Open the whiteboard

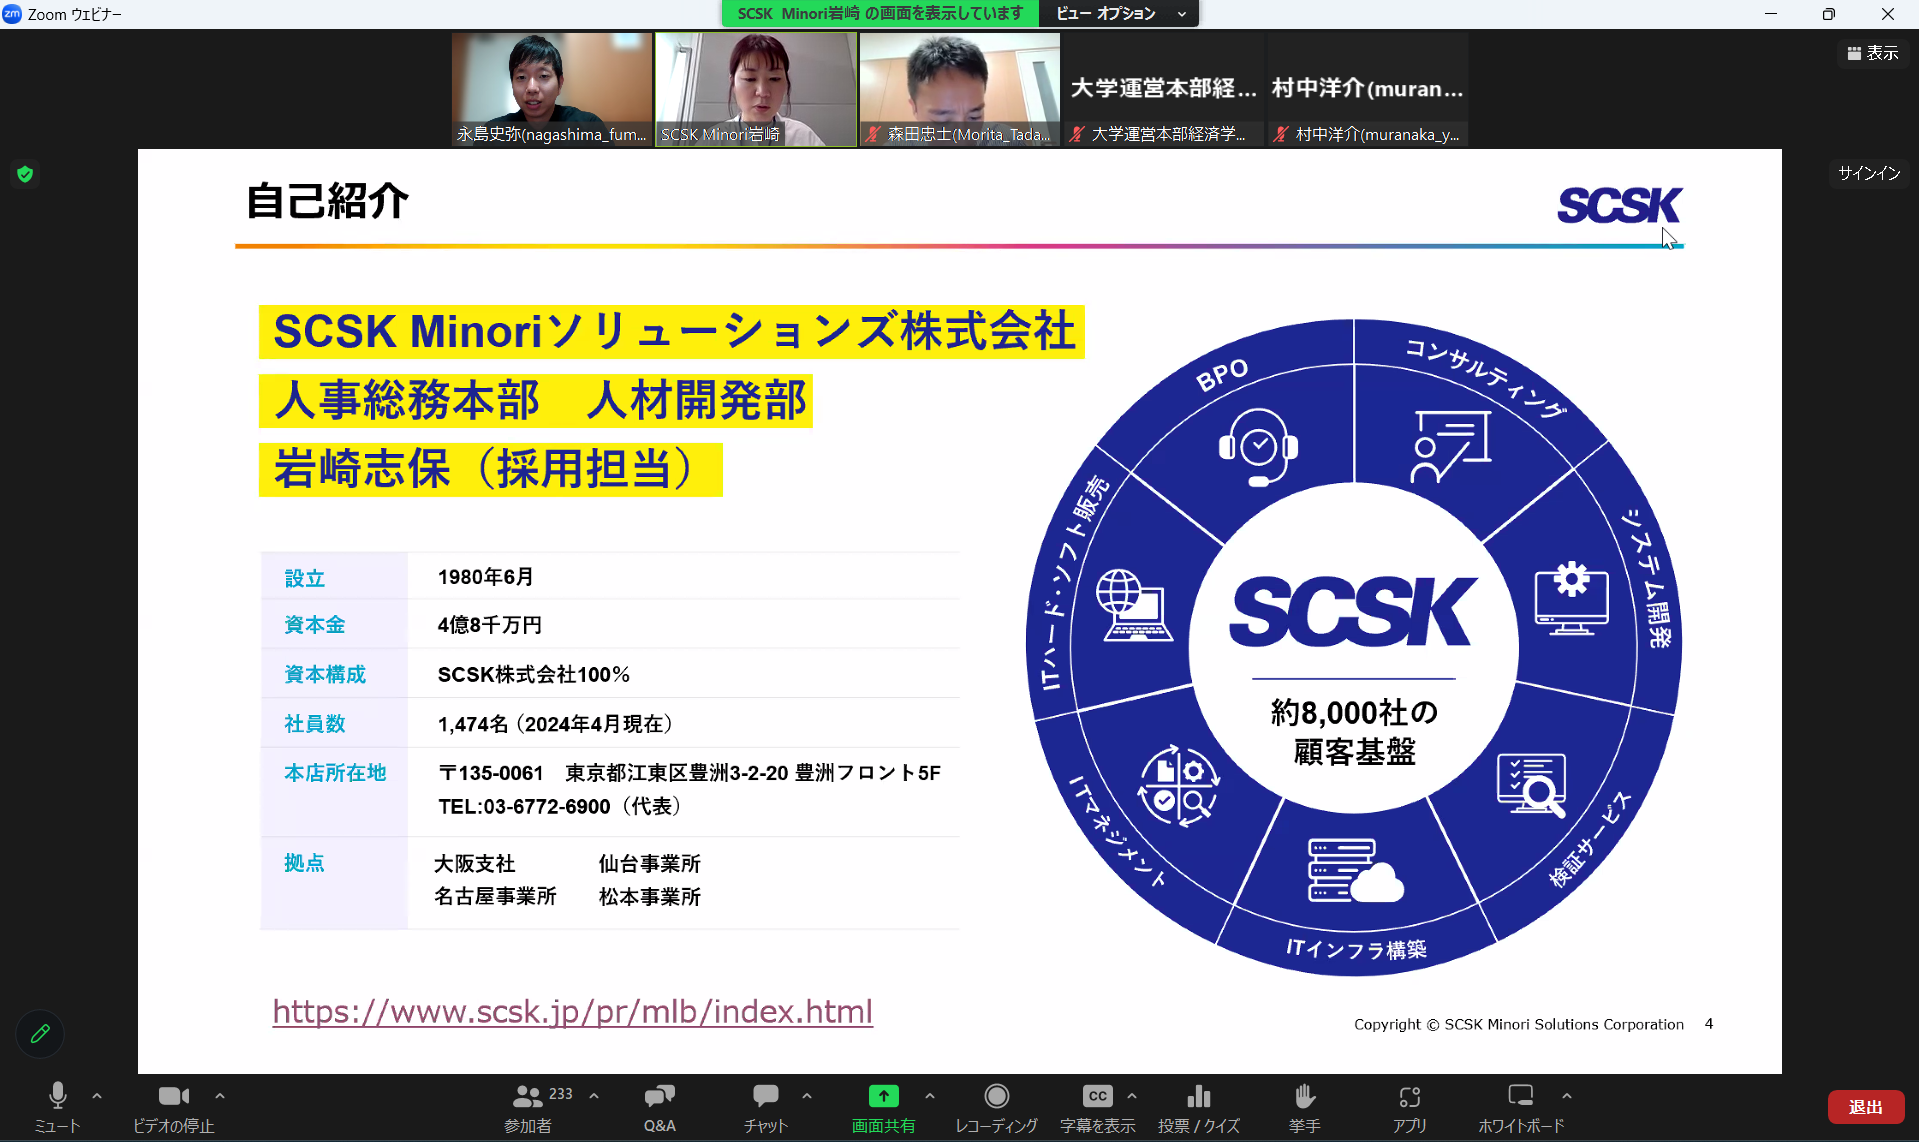pos(1520,1107)
